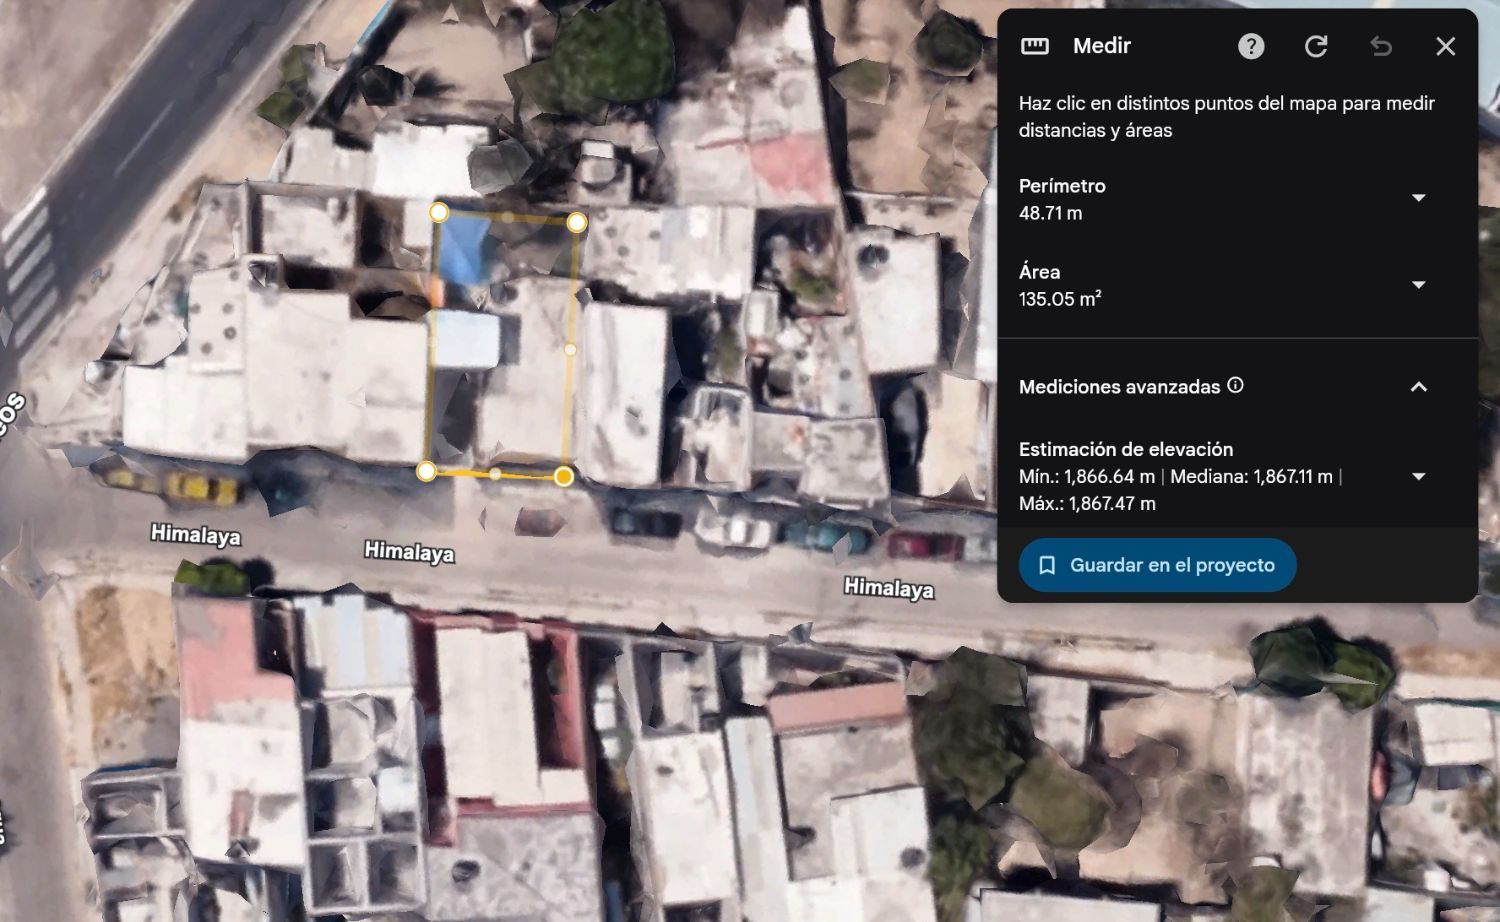
Task: Select the bottom-left polygon vertex
Action: [426, 471]
